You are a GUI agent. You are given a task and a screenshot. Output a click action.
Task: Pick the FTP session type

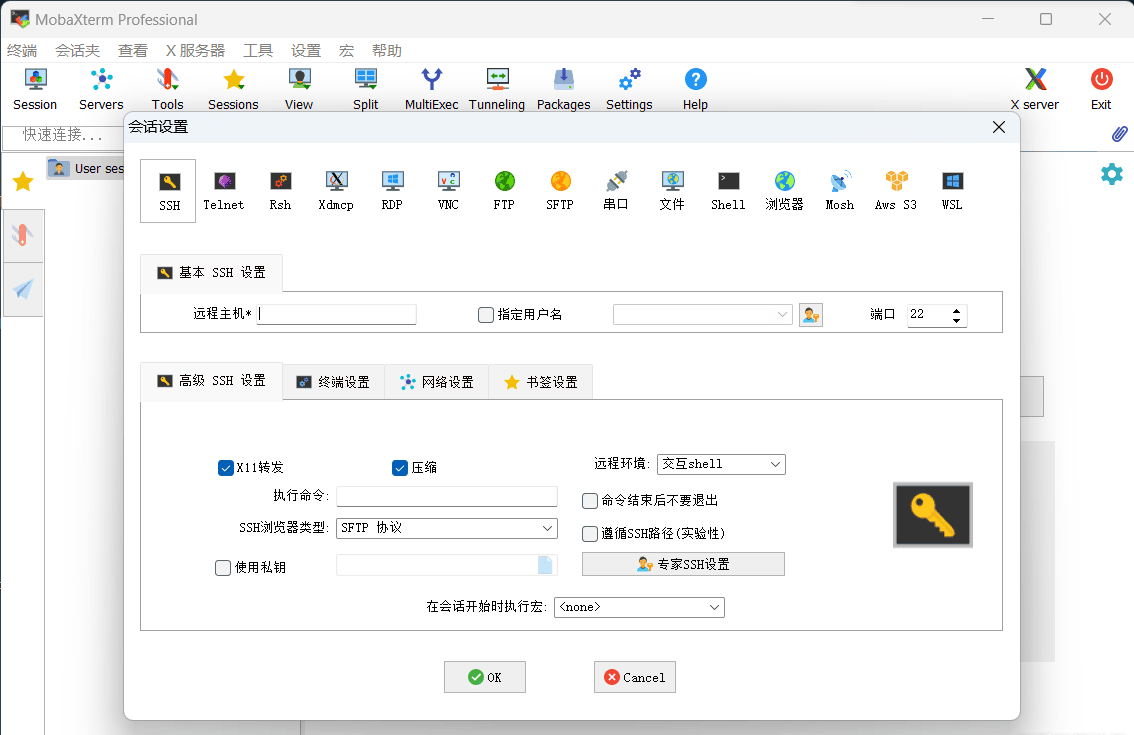point(504,190)
